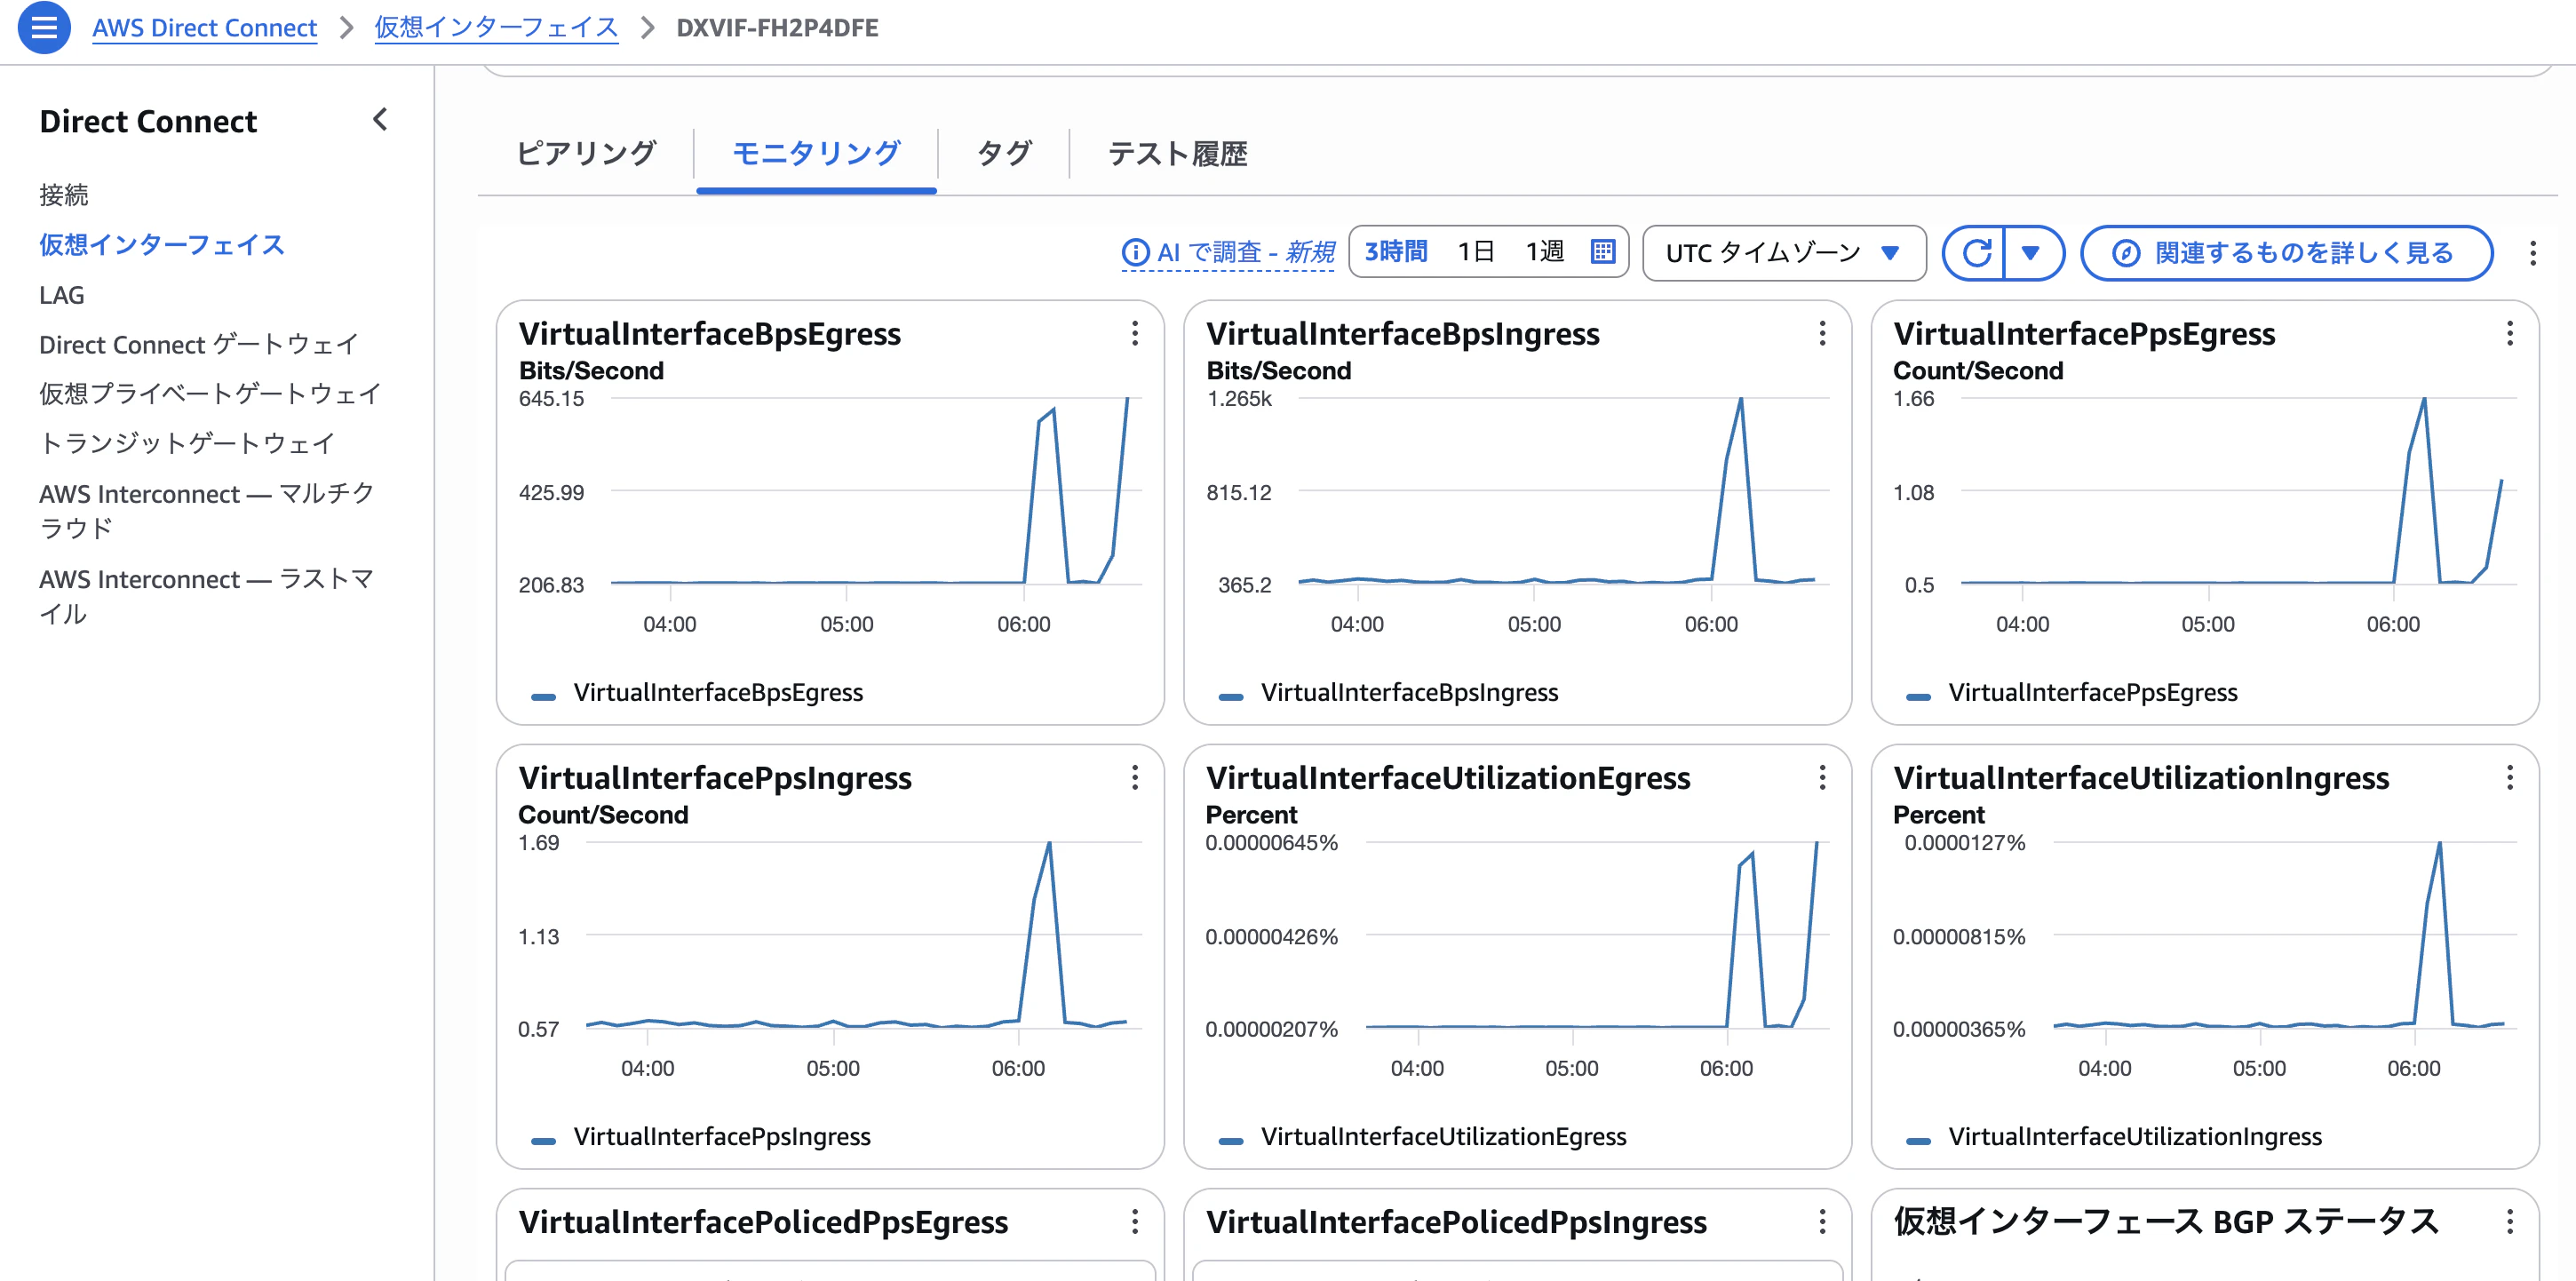Open 仮想プライベートゲートウェイ in the sidebar
This screenshot has height=1281, width=2576.
tap(211, 394)
